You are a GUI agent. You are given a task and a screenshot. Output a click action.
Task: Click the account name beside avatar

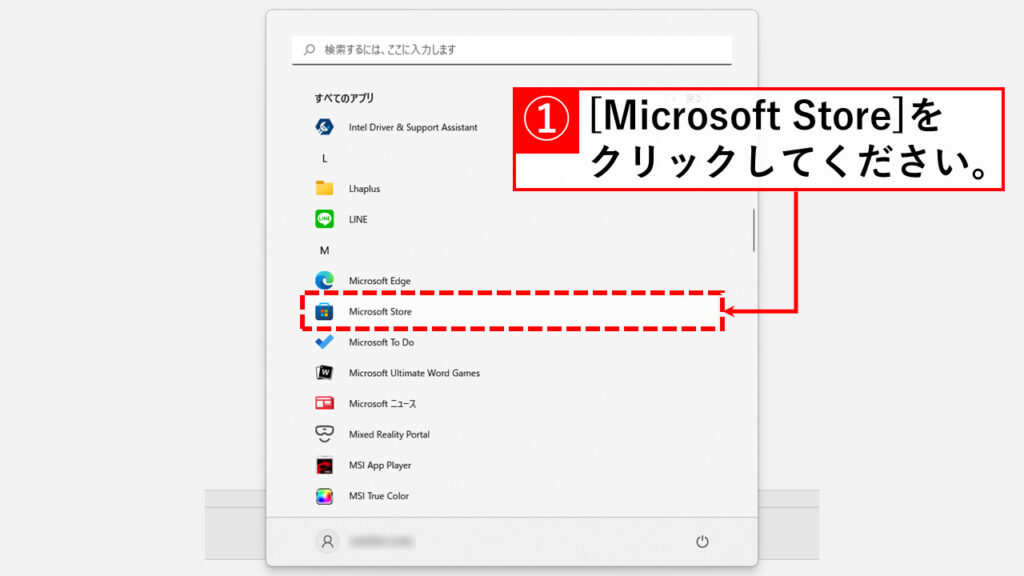tap(381, 541)
